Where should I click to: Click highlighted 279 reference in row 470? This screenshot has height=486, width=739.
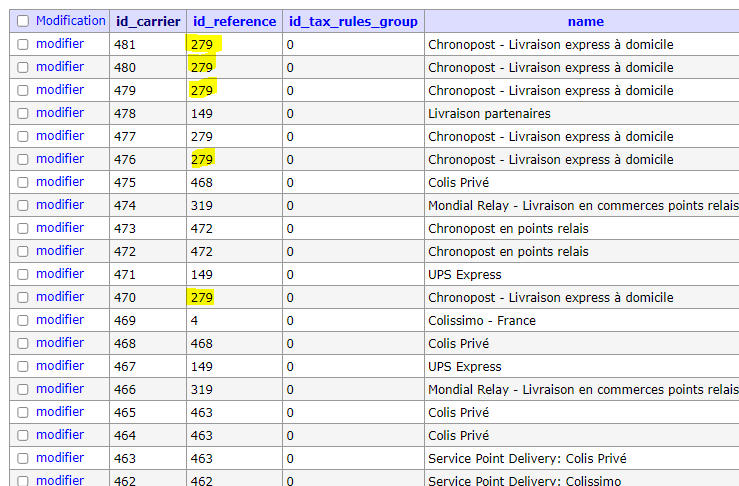[202, 297]
